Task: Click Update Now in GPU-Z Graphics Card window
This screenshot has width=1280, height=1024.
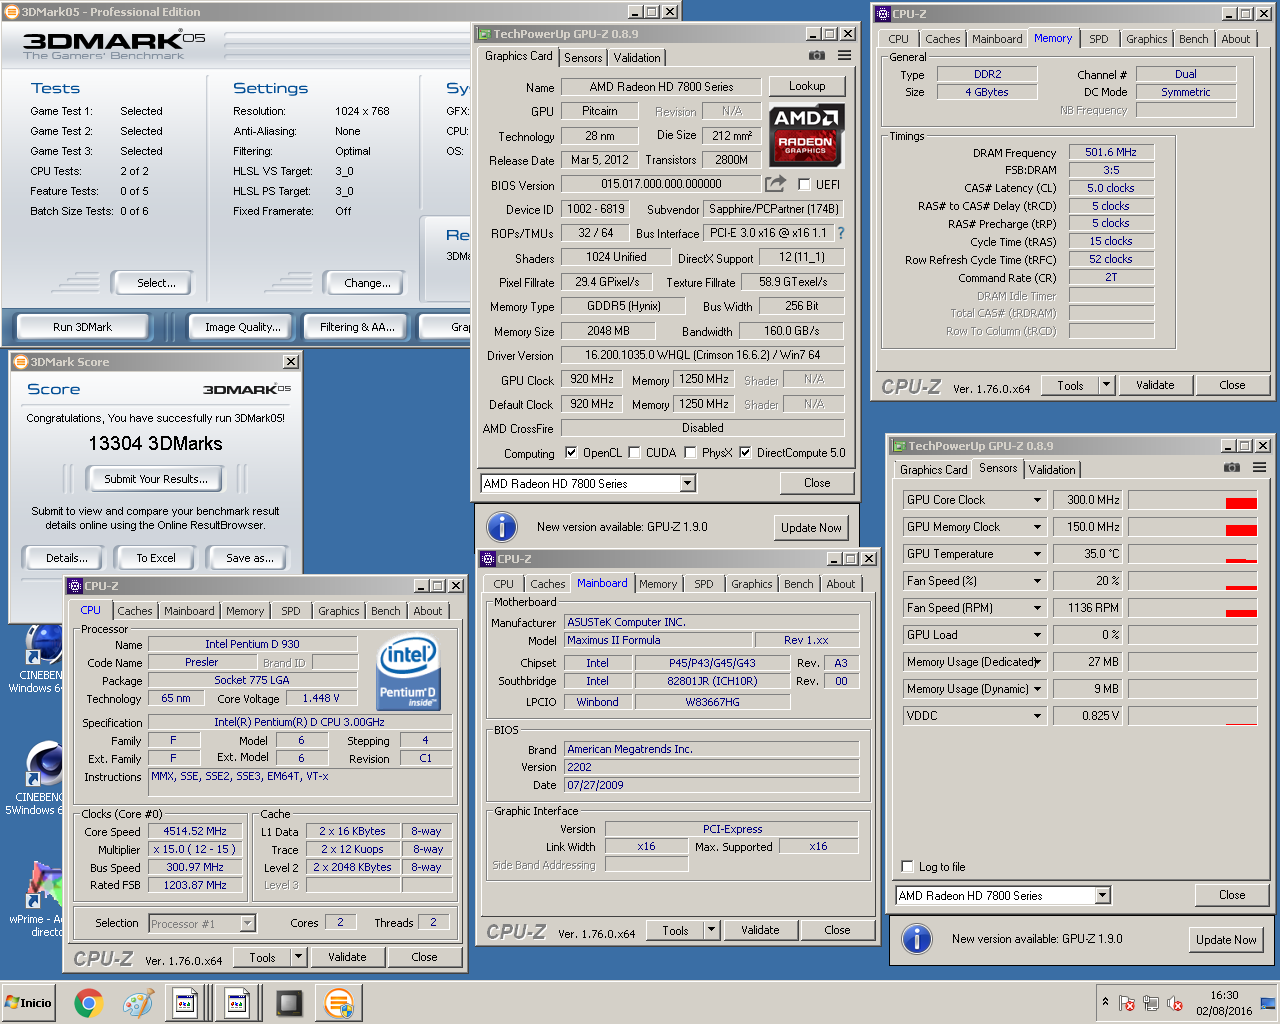Action: coord(811,528)
